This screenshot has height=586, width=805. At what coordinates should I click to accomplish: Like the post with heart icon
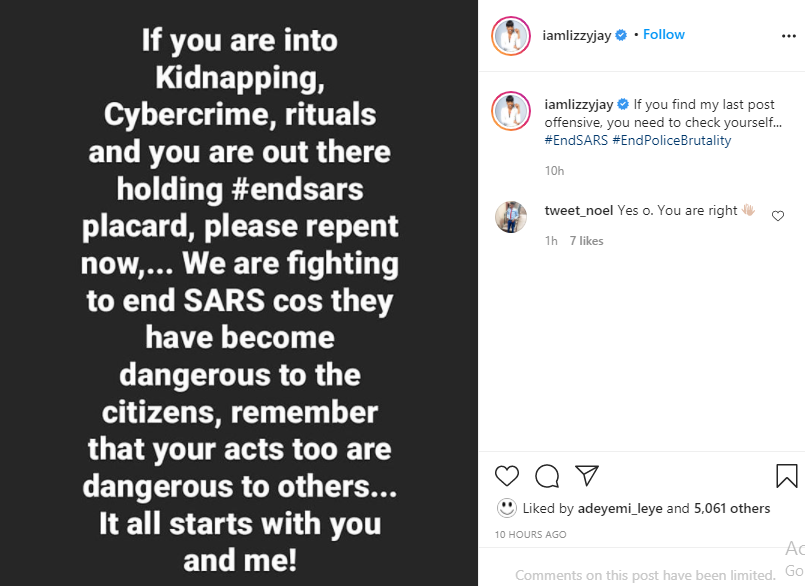coord(507,475)
